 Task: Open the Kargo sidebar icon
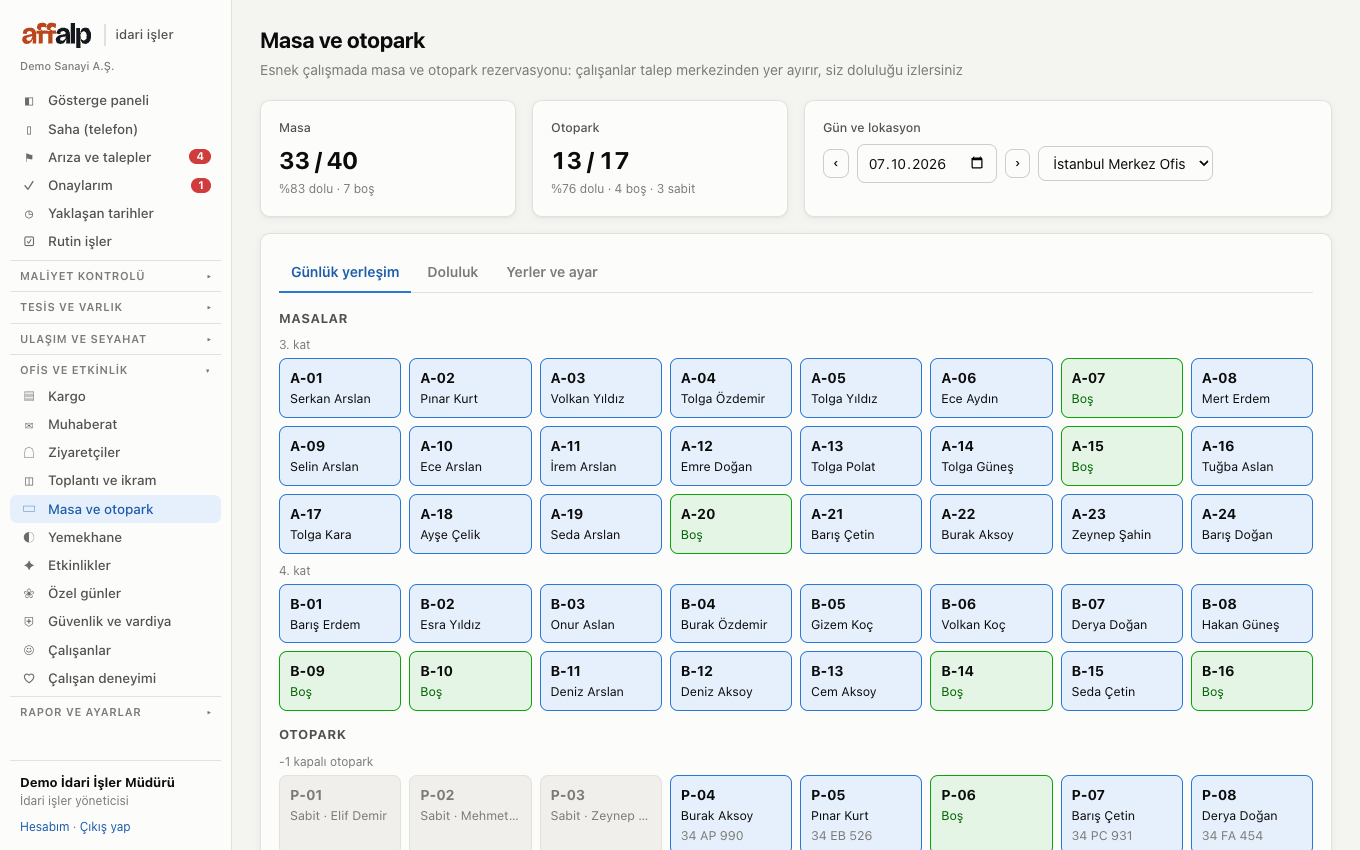29,397
